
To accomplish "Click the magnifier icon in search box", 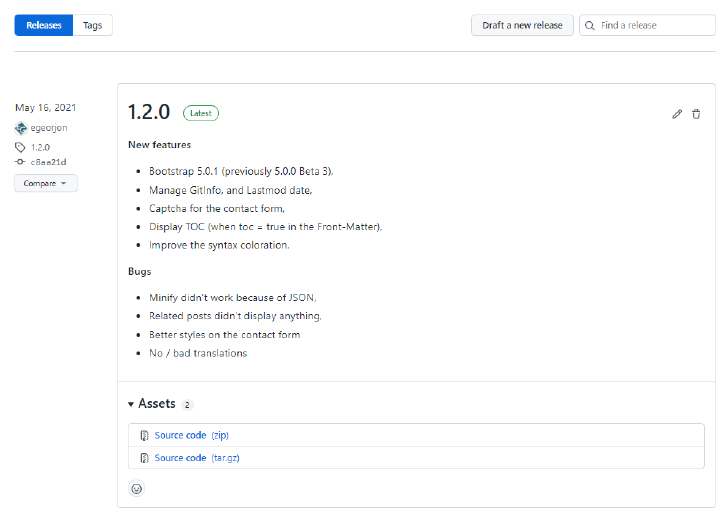I will point(590,25).
